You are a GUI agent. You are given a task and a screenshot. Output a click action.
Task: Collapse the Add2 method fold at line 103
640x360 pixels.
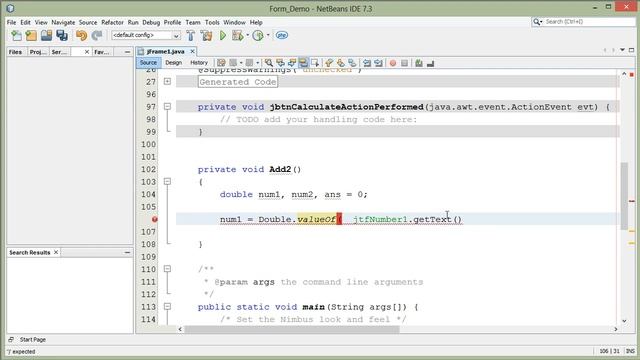click(167, 182)
